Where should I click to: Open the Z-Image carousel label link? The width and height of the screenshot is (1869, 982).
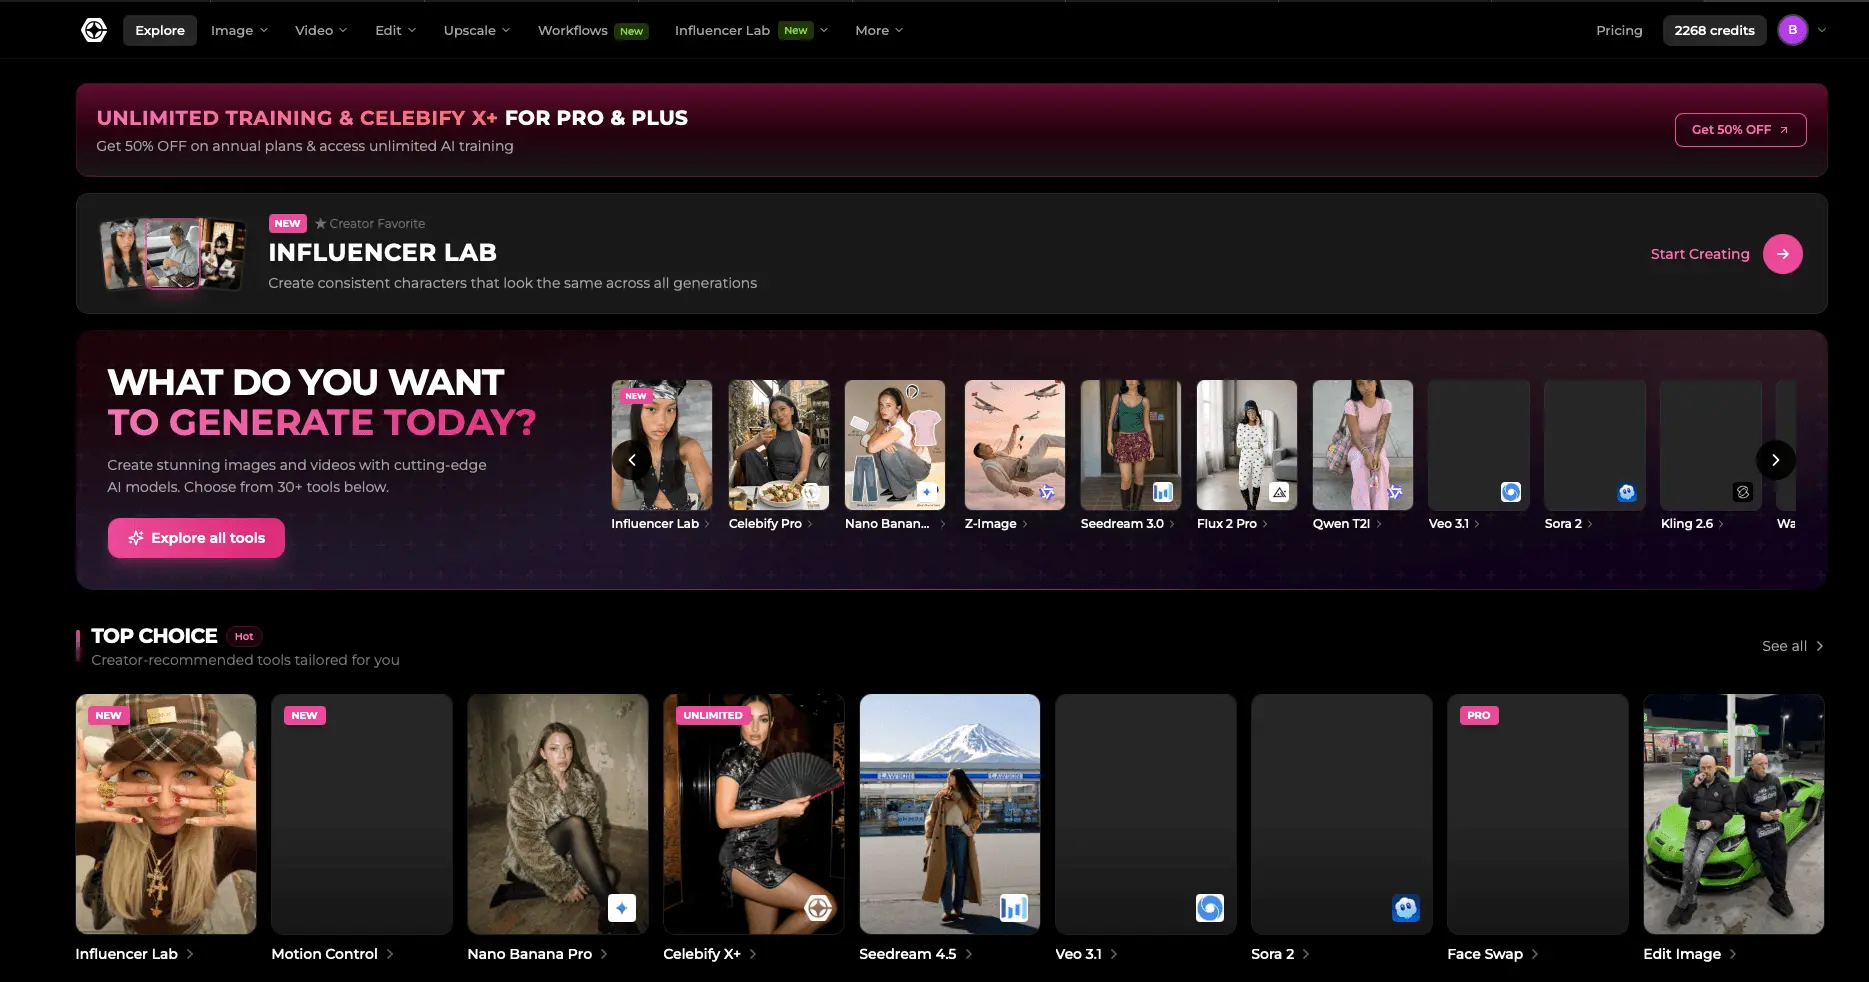(996, 524)
